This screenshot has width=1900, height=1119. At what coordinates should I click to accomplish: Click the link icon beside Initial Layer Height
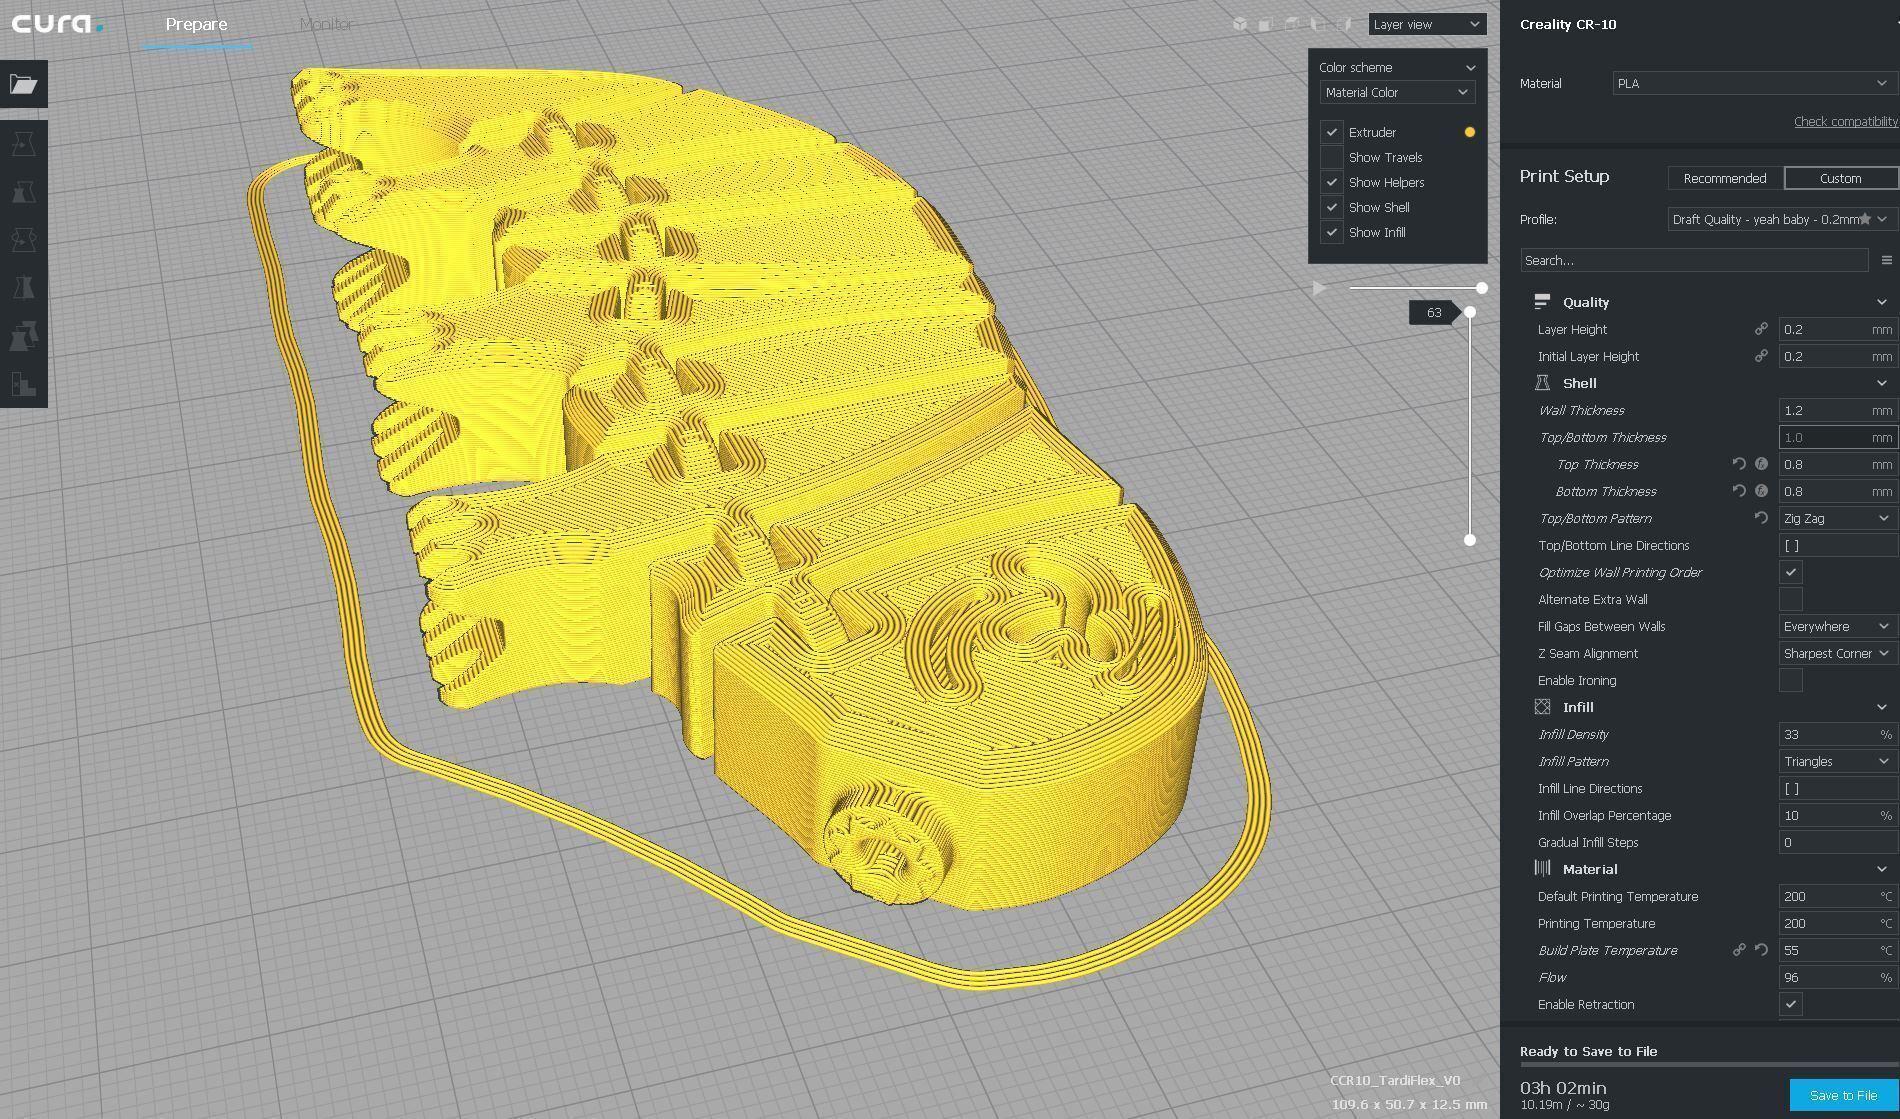(x=1761, y=356)
